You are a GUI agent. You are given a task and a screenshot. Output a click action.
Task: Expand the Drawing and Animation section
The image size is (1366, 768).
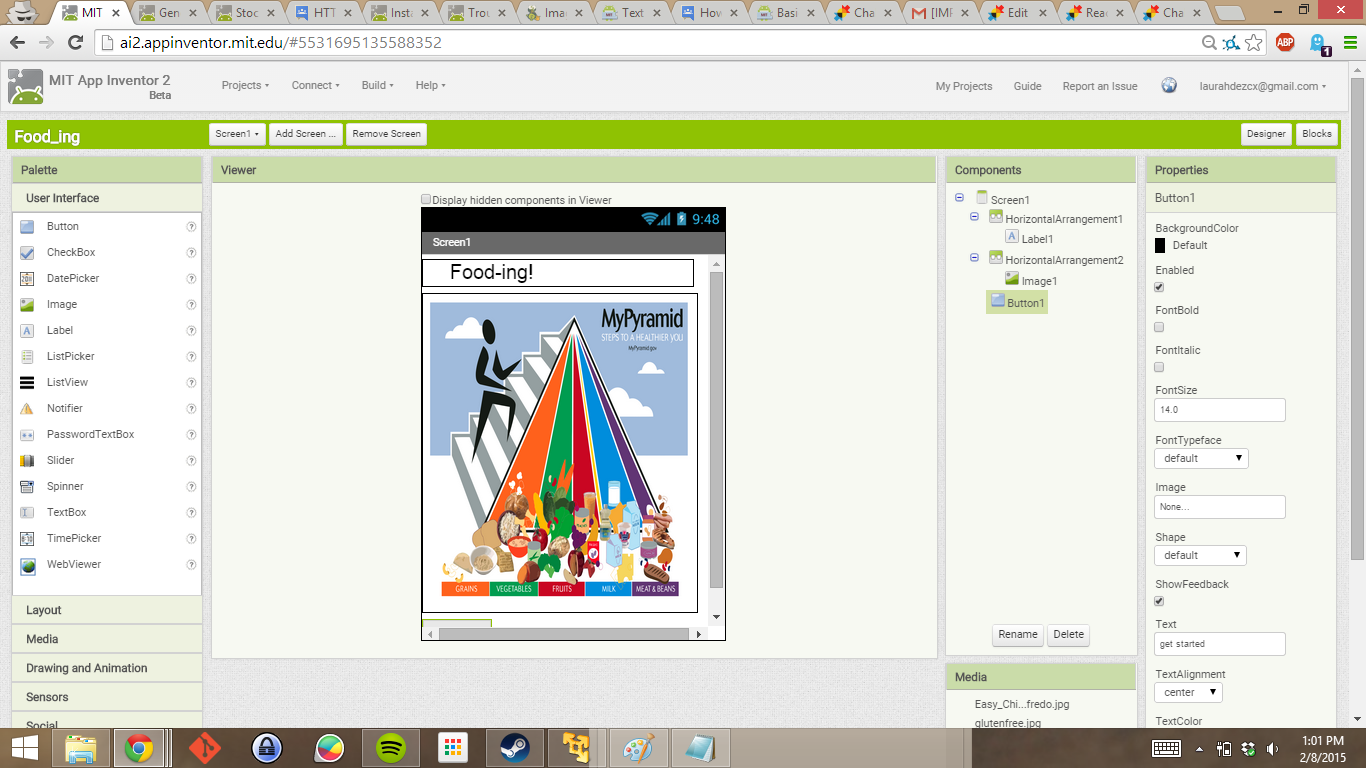[107, 668]
